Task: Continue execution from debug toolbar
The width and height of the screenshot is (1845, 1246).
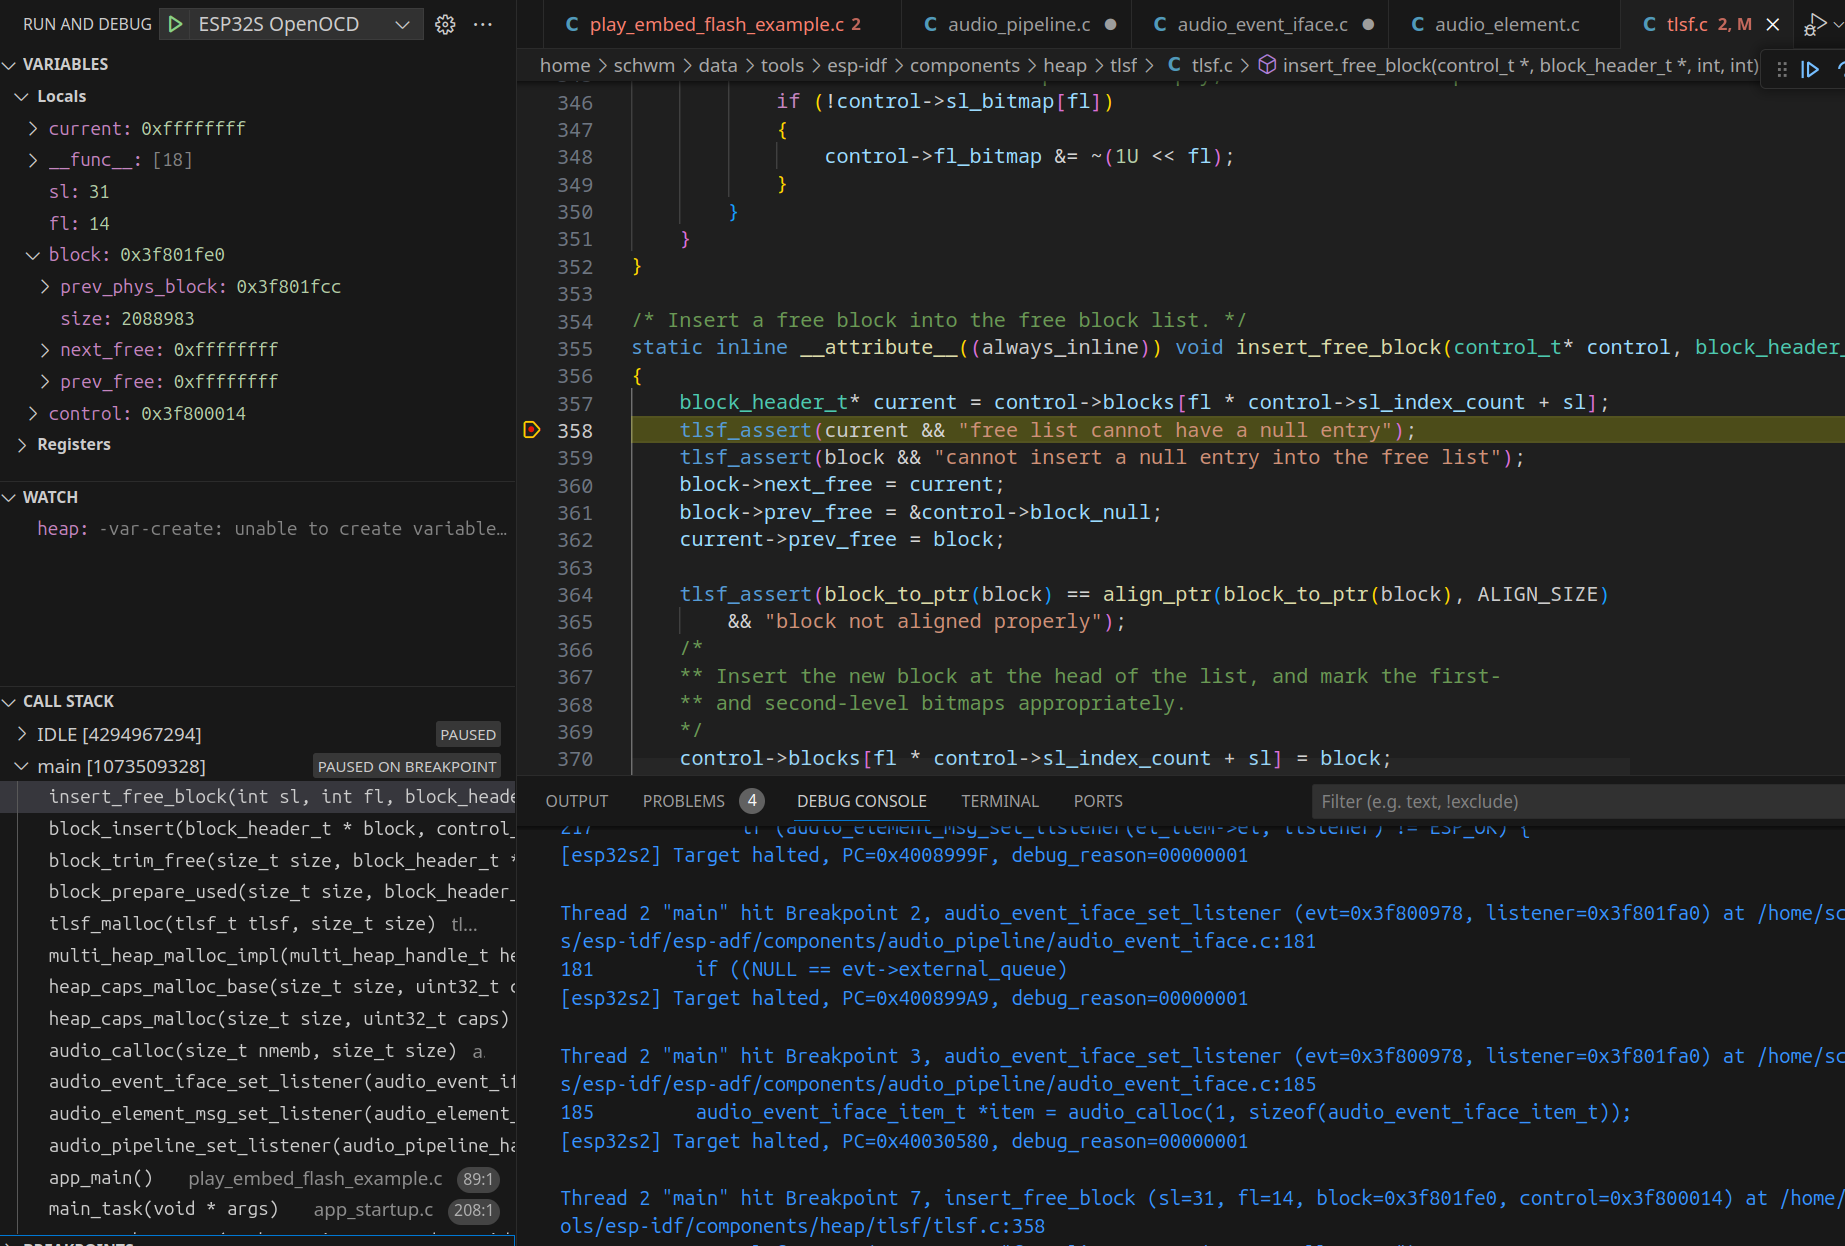Action: [x=1810, y=69]
